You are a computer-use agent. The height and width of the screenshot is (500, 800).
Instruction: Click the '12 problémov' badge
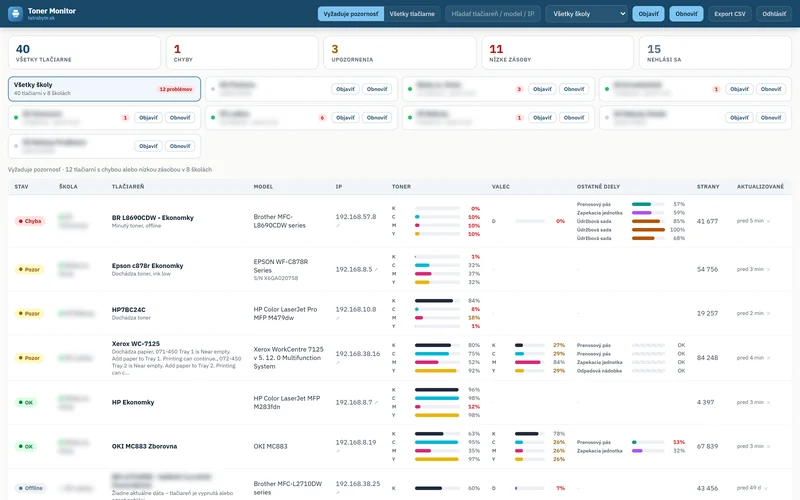tap(176, 89)
